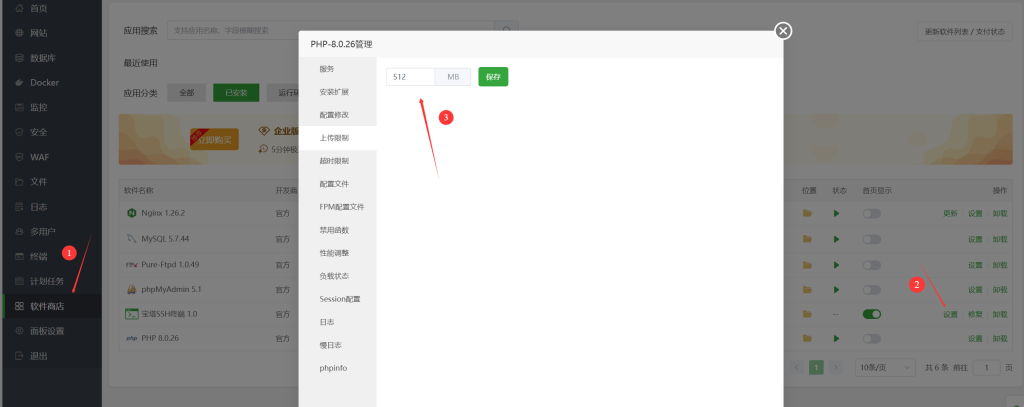Disable homepage display for 宝塔SSH终端
Viewport: 1024px width, 407px height.
click(x=872, y=314)
